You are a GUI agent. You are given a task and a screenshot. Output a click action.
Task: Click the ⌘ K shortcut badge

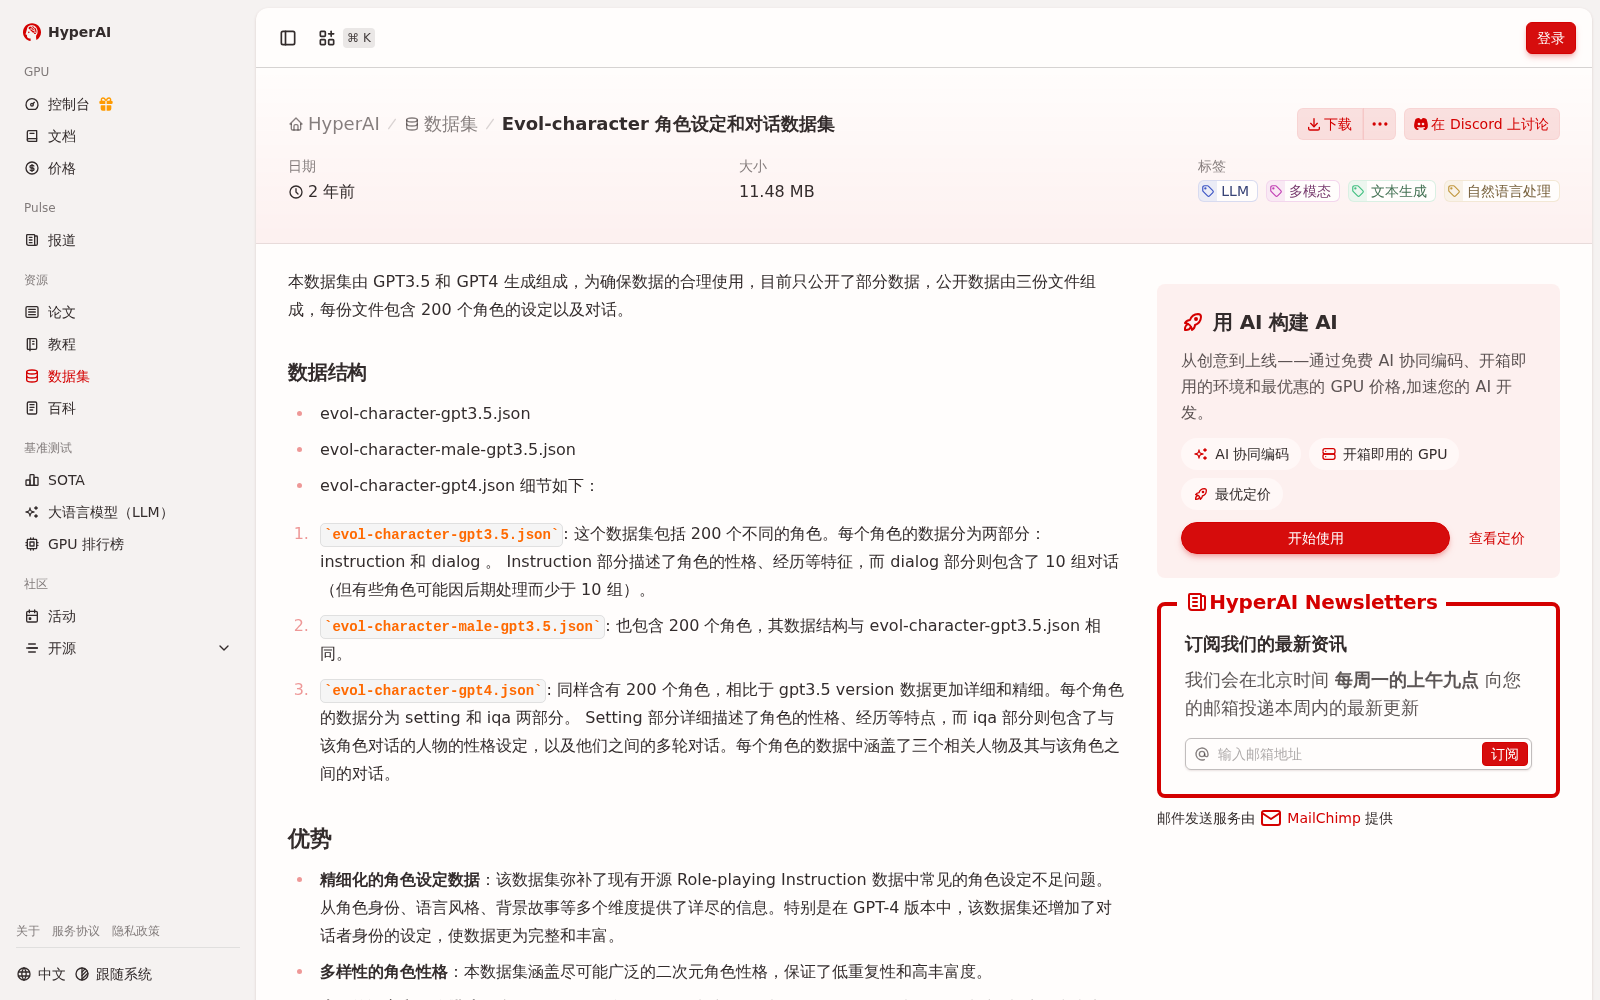pos(359,38)
